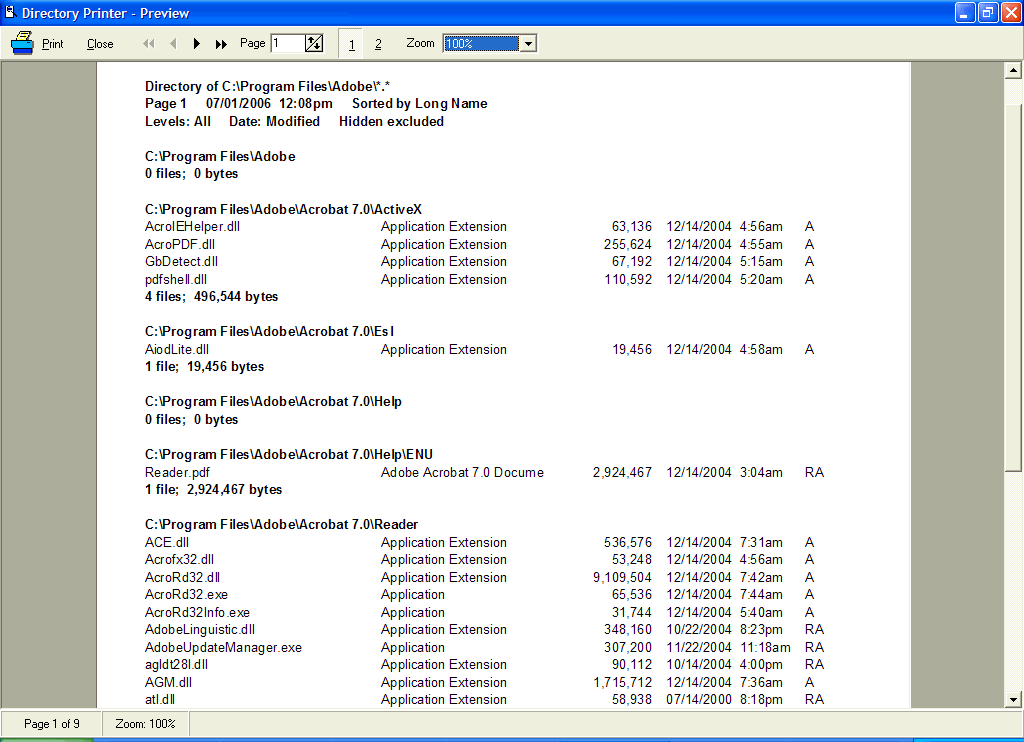The height and width of the screenshot is (742, 1024).
Task: Jump to the last page arrow
Action: tap(221, 44)
